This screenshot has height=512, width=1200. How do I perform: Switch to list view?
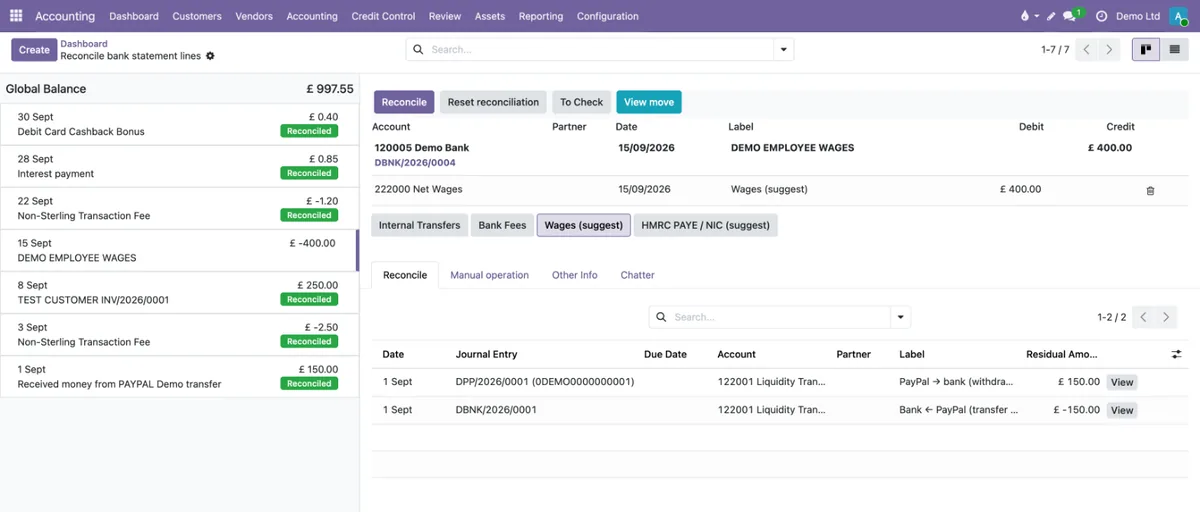point(1174,49)
